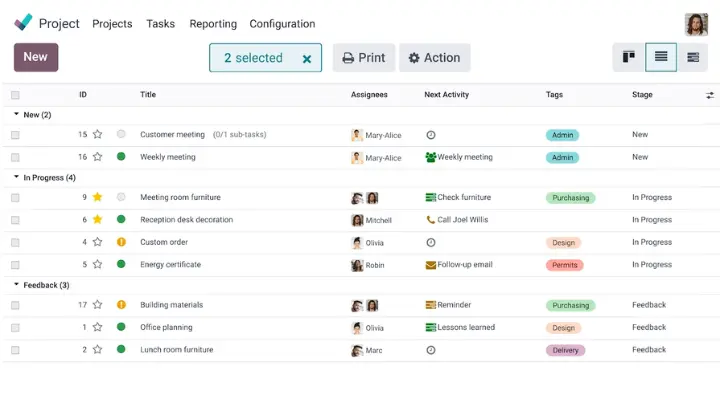Image resolution: width=720 pixels, height=403 pixels.
Task: Click the (0/1 sub-tasks) text
Action: [239, 134]
